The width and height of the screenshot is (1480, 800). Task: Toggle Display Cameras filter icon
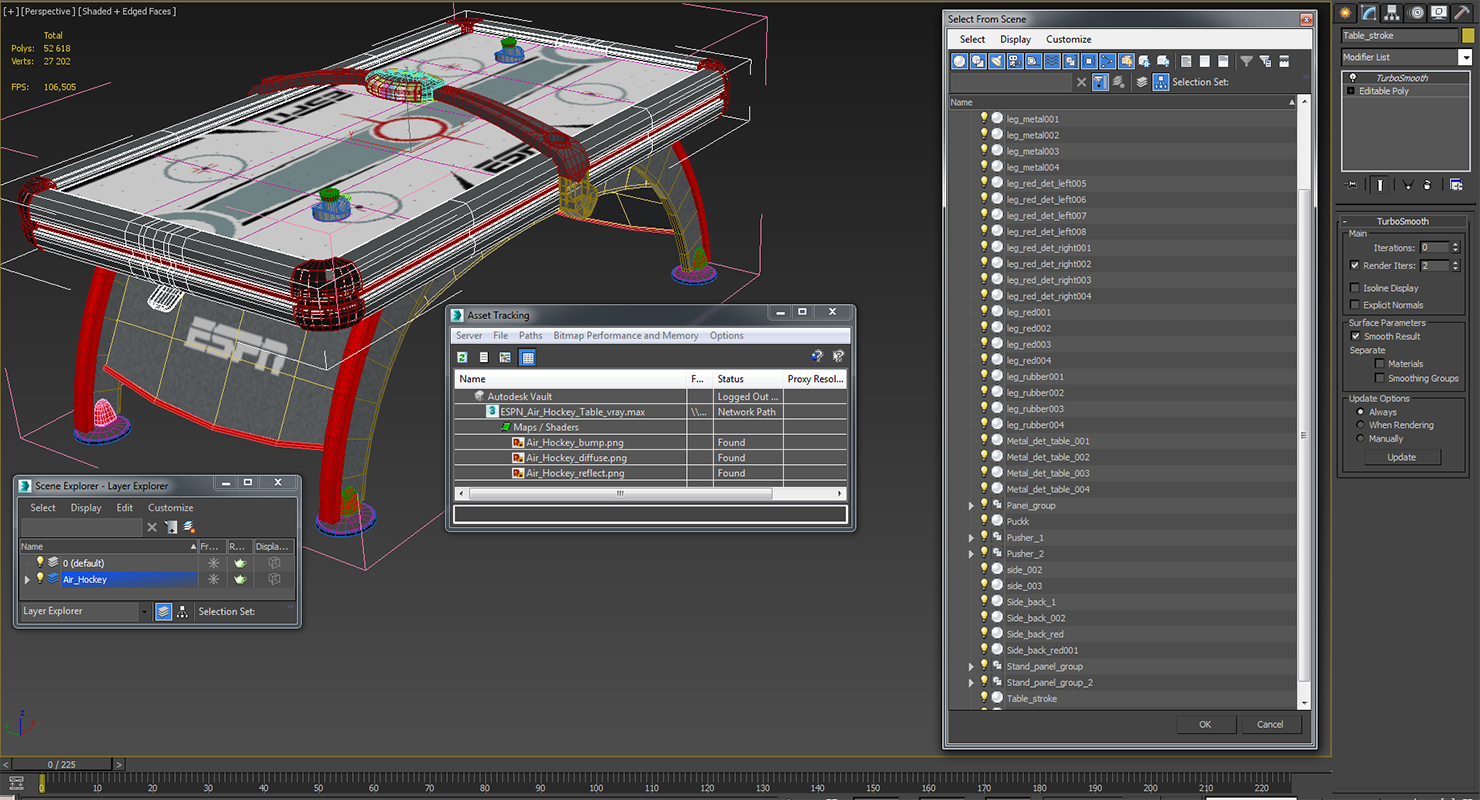pos(1015,62)
